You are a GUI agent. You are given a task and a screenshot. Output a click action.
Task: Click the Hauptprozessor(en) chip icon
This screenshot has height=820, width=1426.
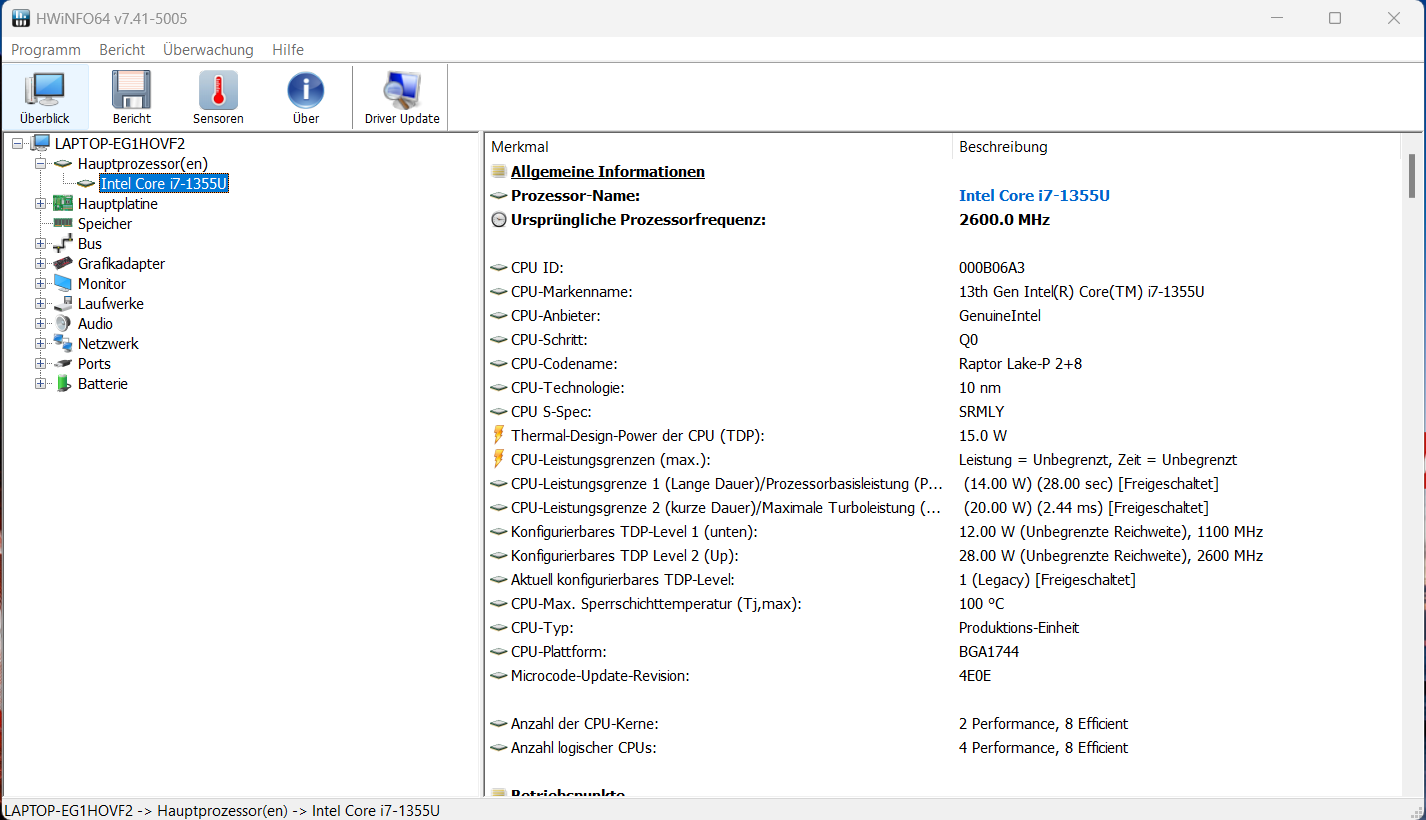tap(63, 163)
